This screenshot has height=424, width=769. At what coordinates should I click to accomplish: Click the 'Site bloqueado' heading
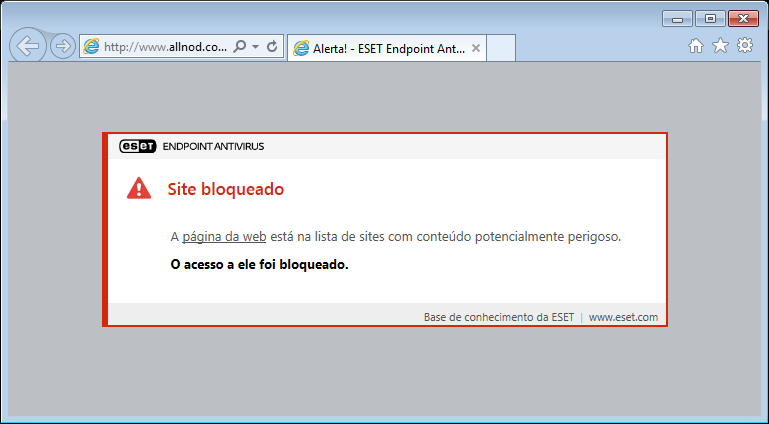point(226,189)
